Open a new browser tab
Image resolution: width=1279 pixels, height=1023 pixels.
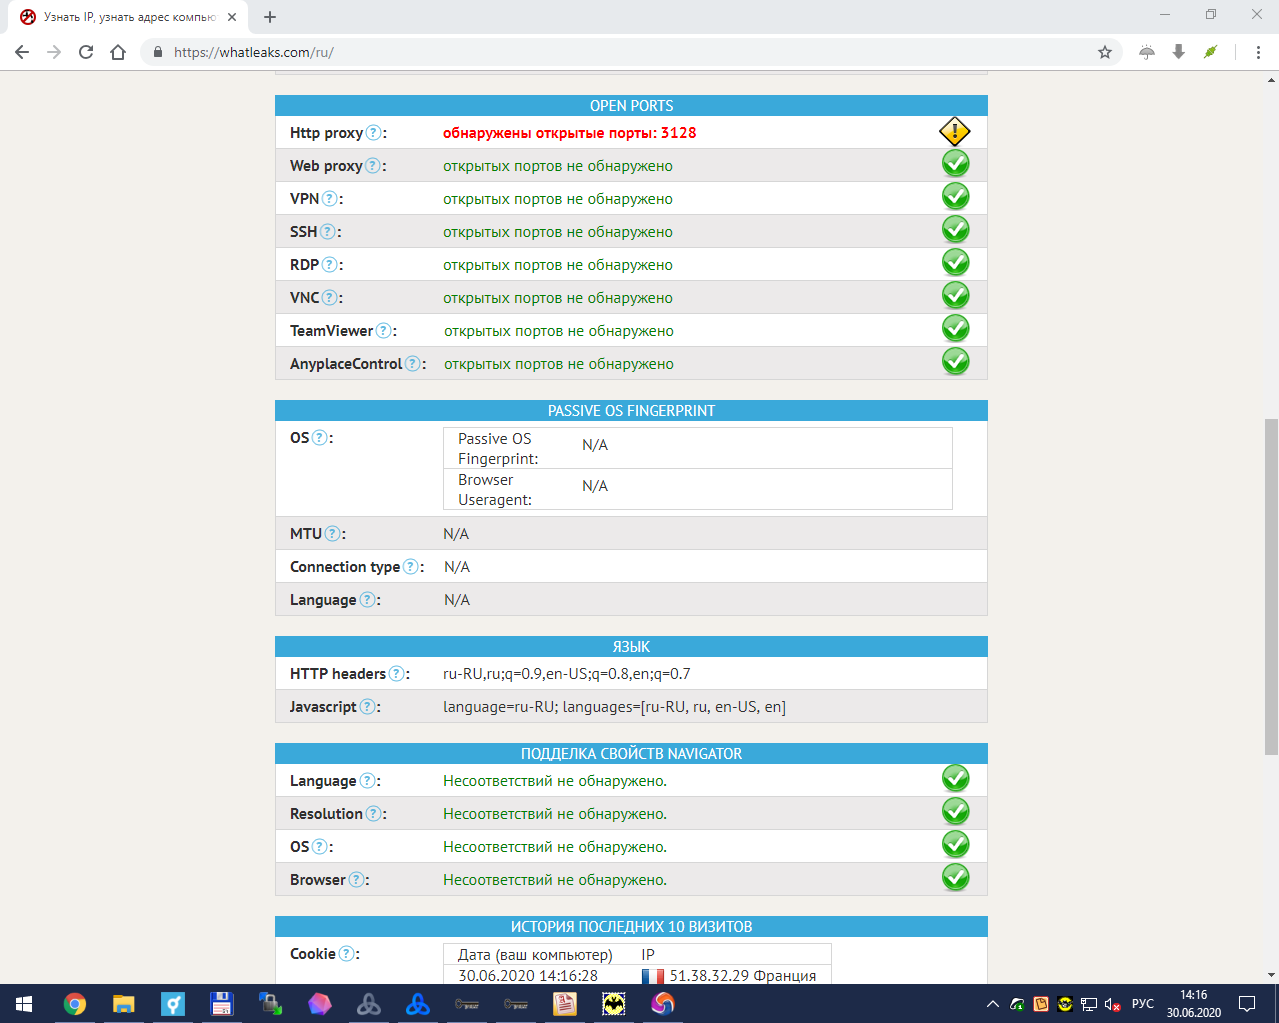pos(270,17)
